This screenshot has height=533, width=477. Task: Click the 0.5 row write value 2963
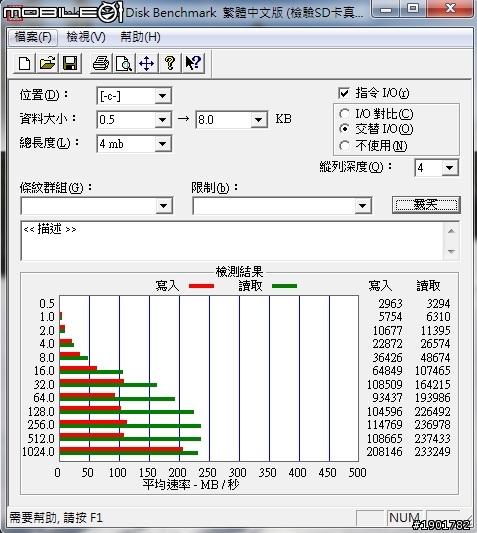tap(390, 304)
